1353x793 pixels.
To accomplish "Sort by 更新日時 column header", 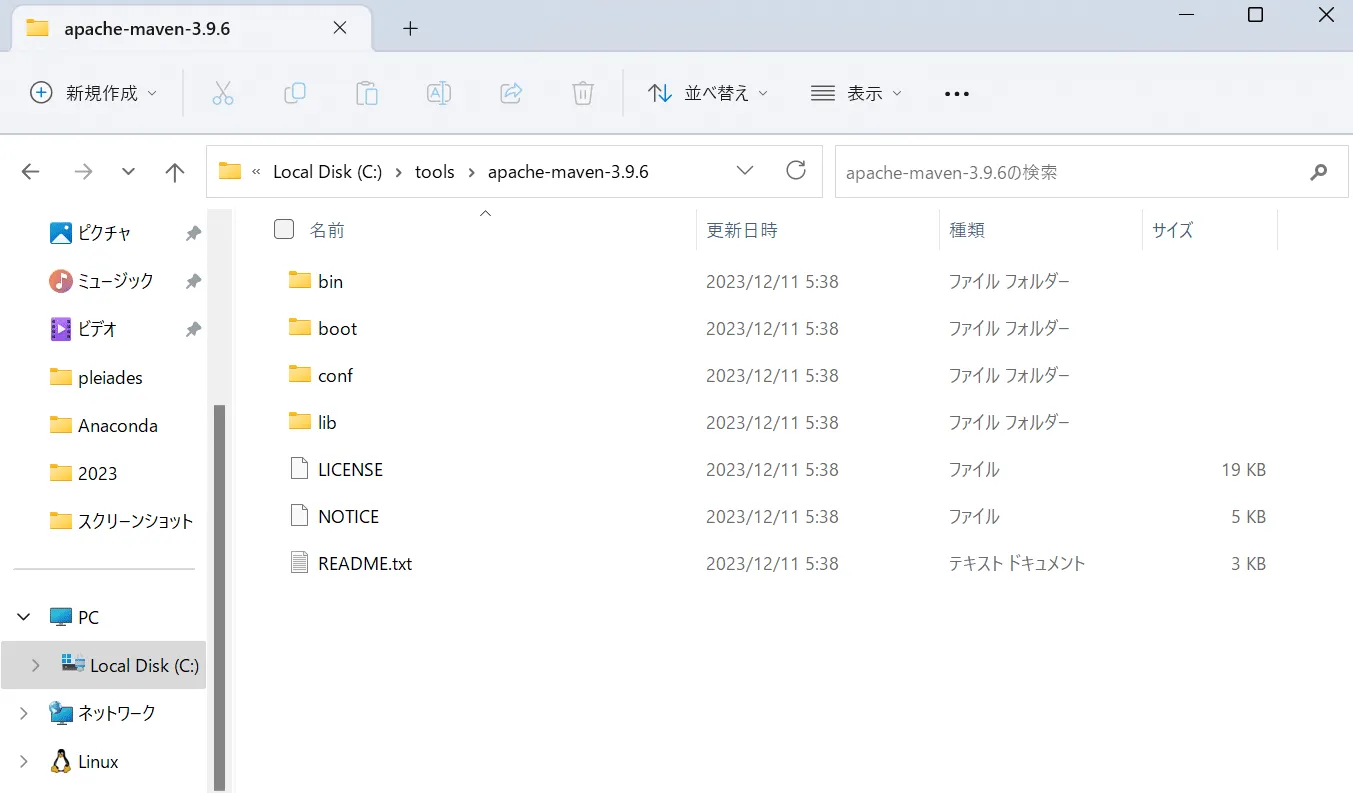I will pyautogui.click(x=742, y=230).
